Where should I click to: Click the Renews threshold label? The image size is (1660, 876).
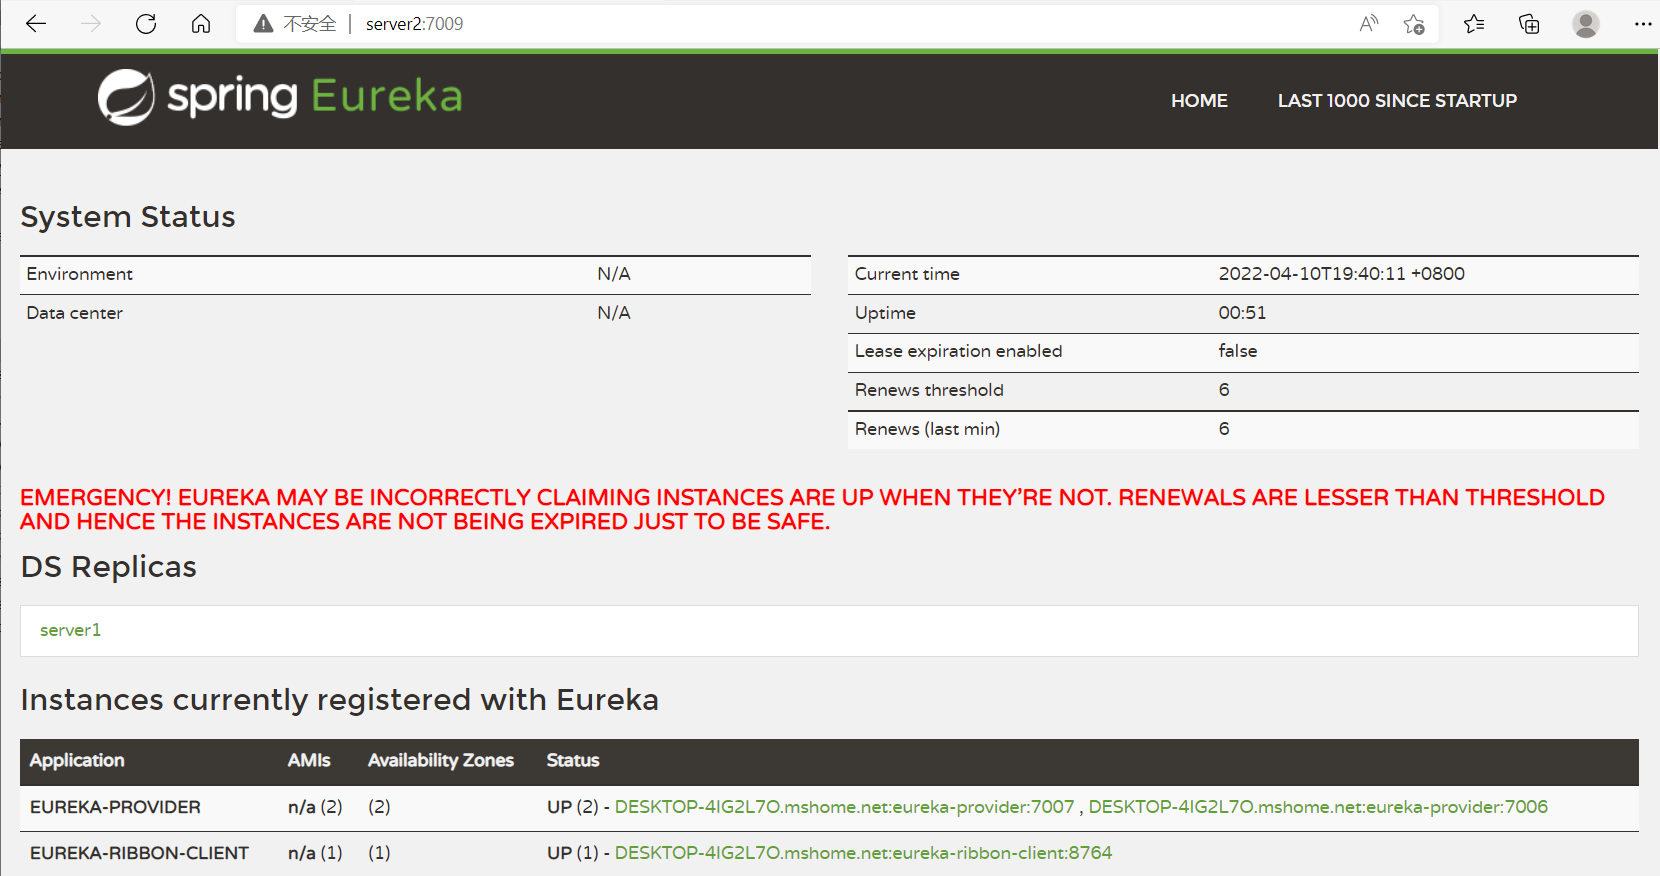929,390
